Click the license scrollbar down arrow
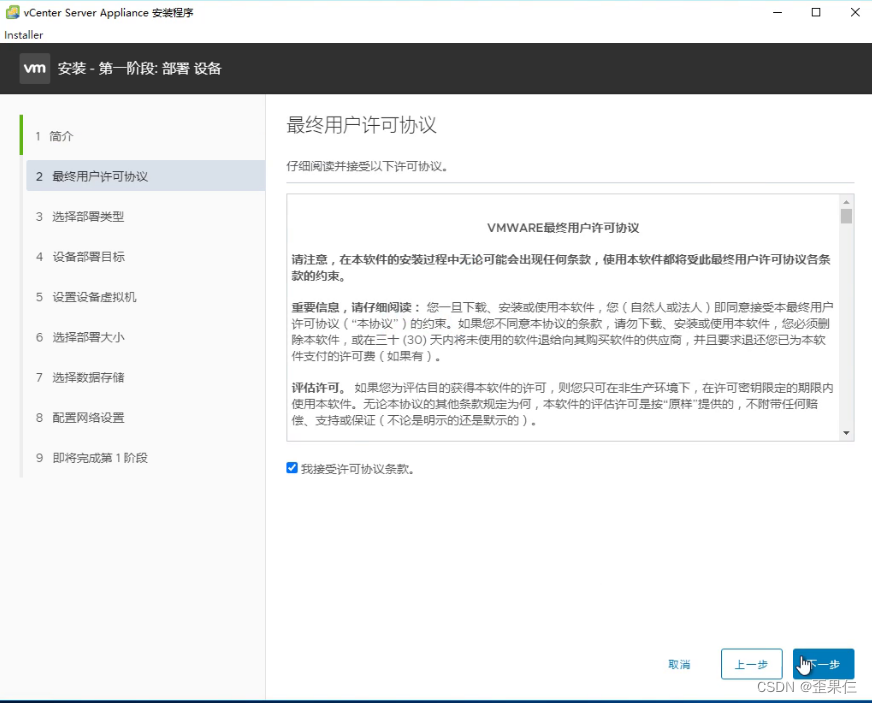872x703 pixels. (x=846, y=433)
